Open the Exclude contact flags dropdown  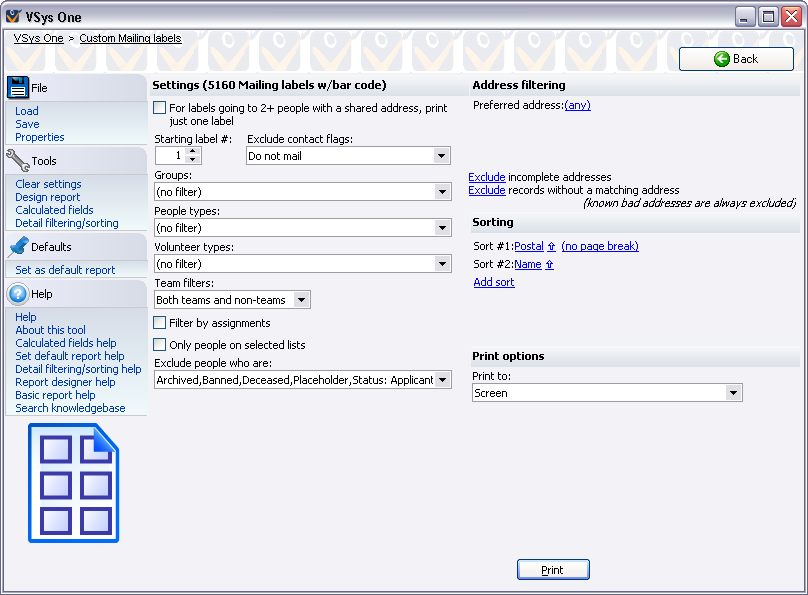click(441, 156)
